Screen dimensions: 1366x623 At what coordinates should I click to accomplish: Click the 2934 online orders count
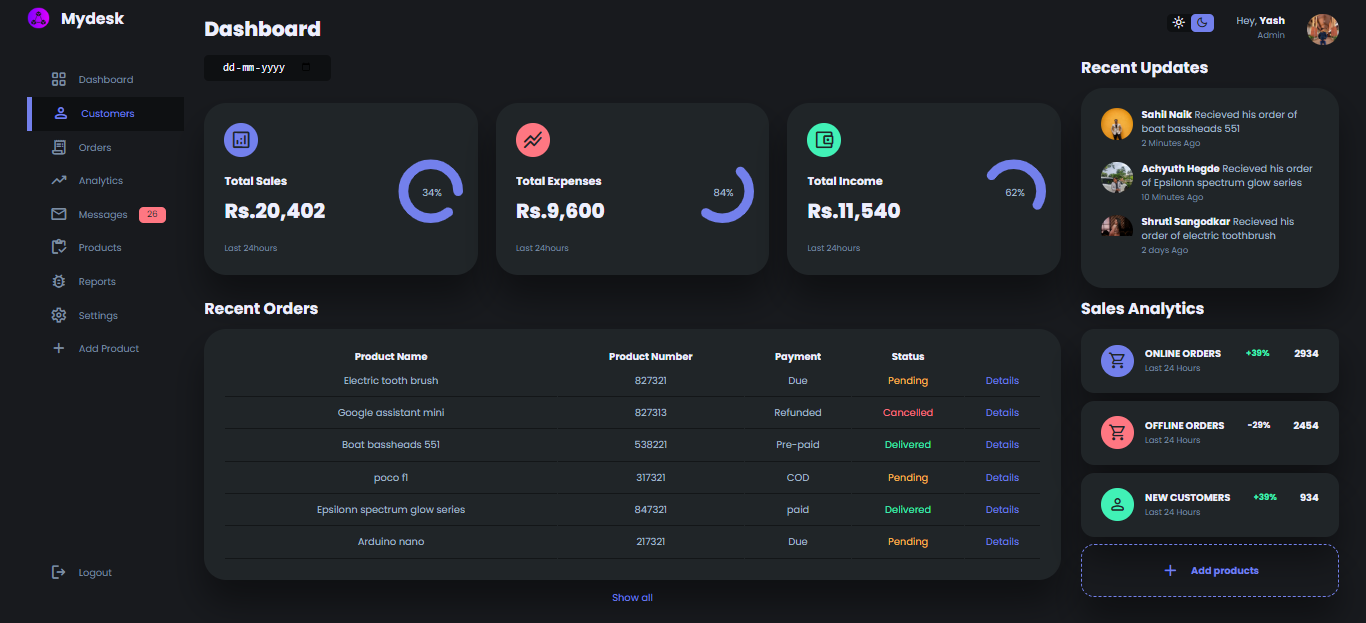click(1306, 353)
